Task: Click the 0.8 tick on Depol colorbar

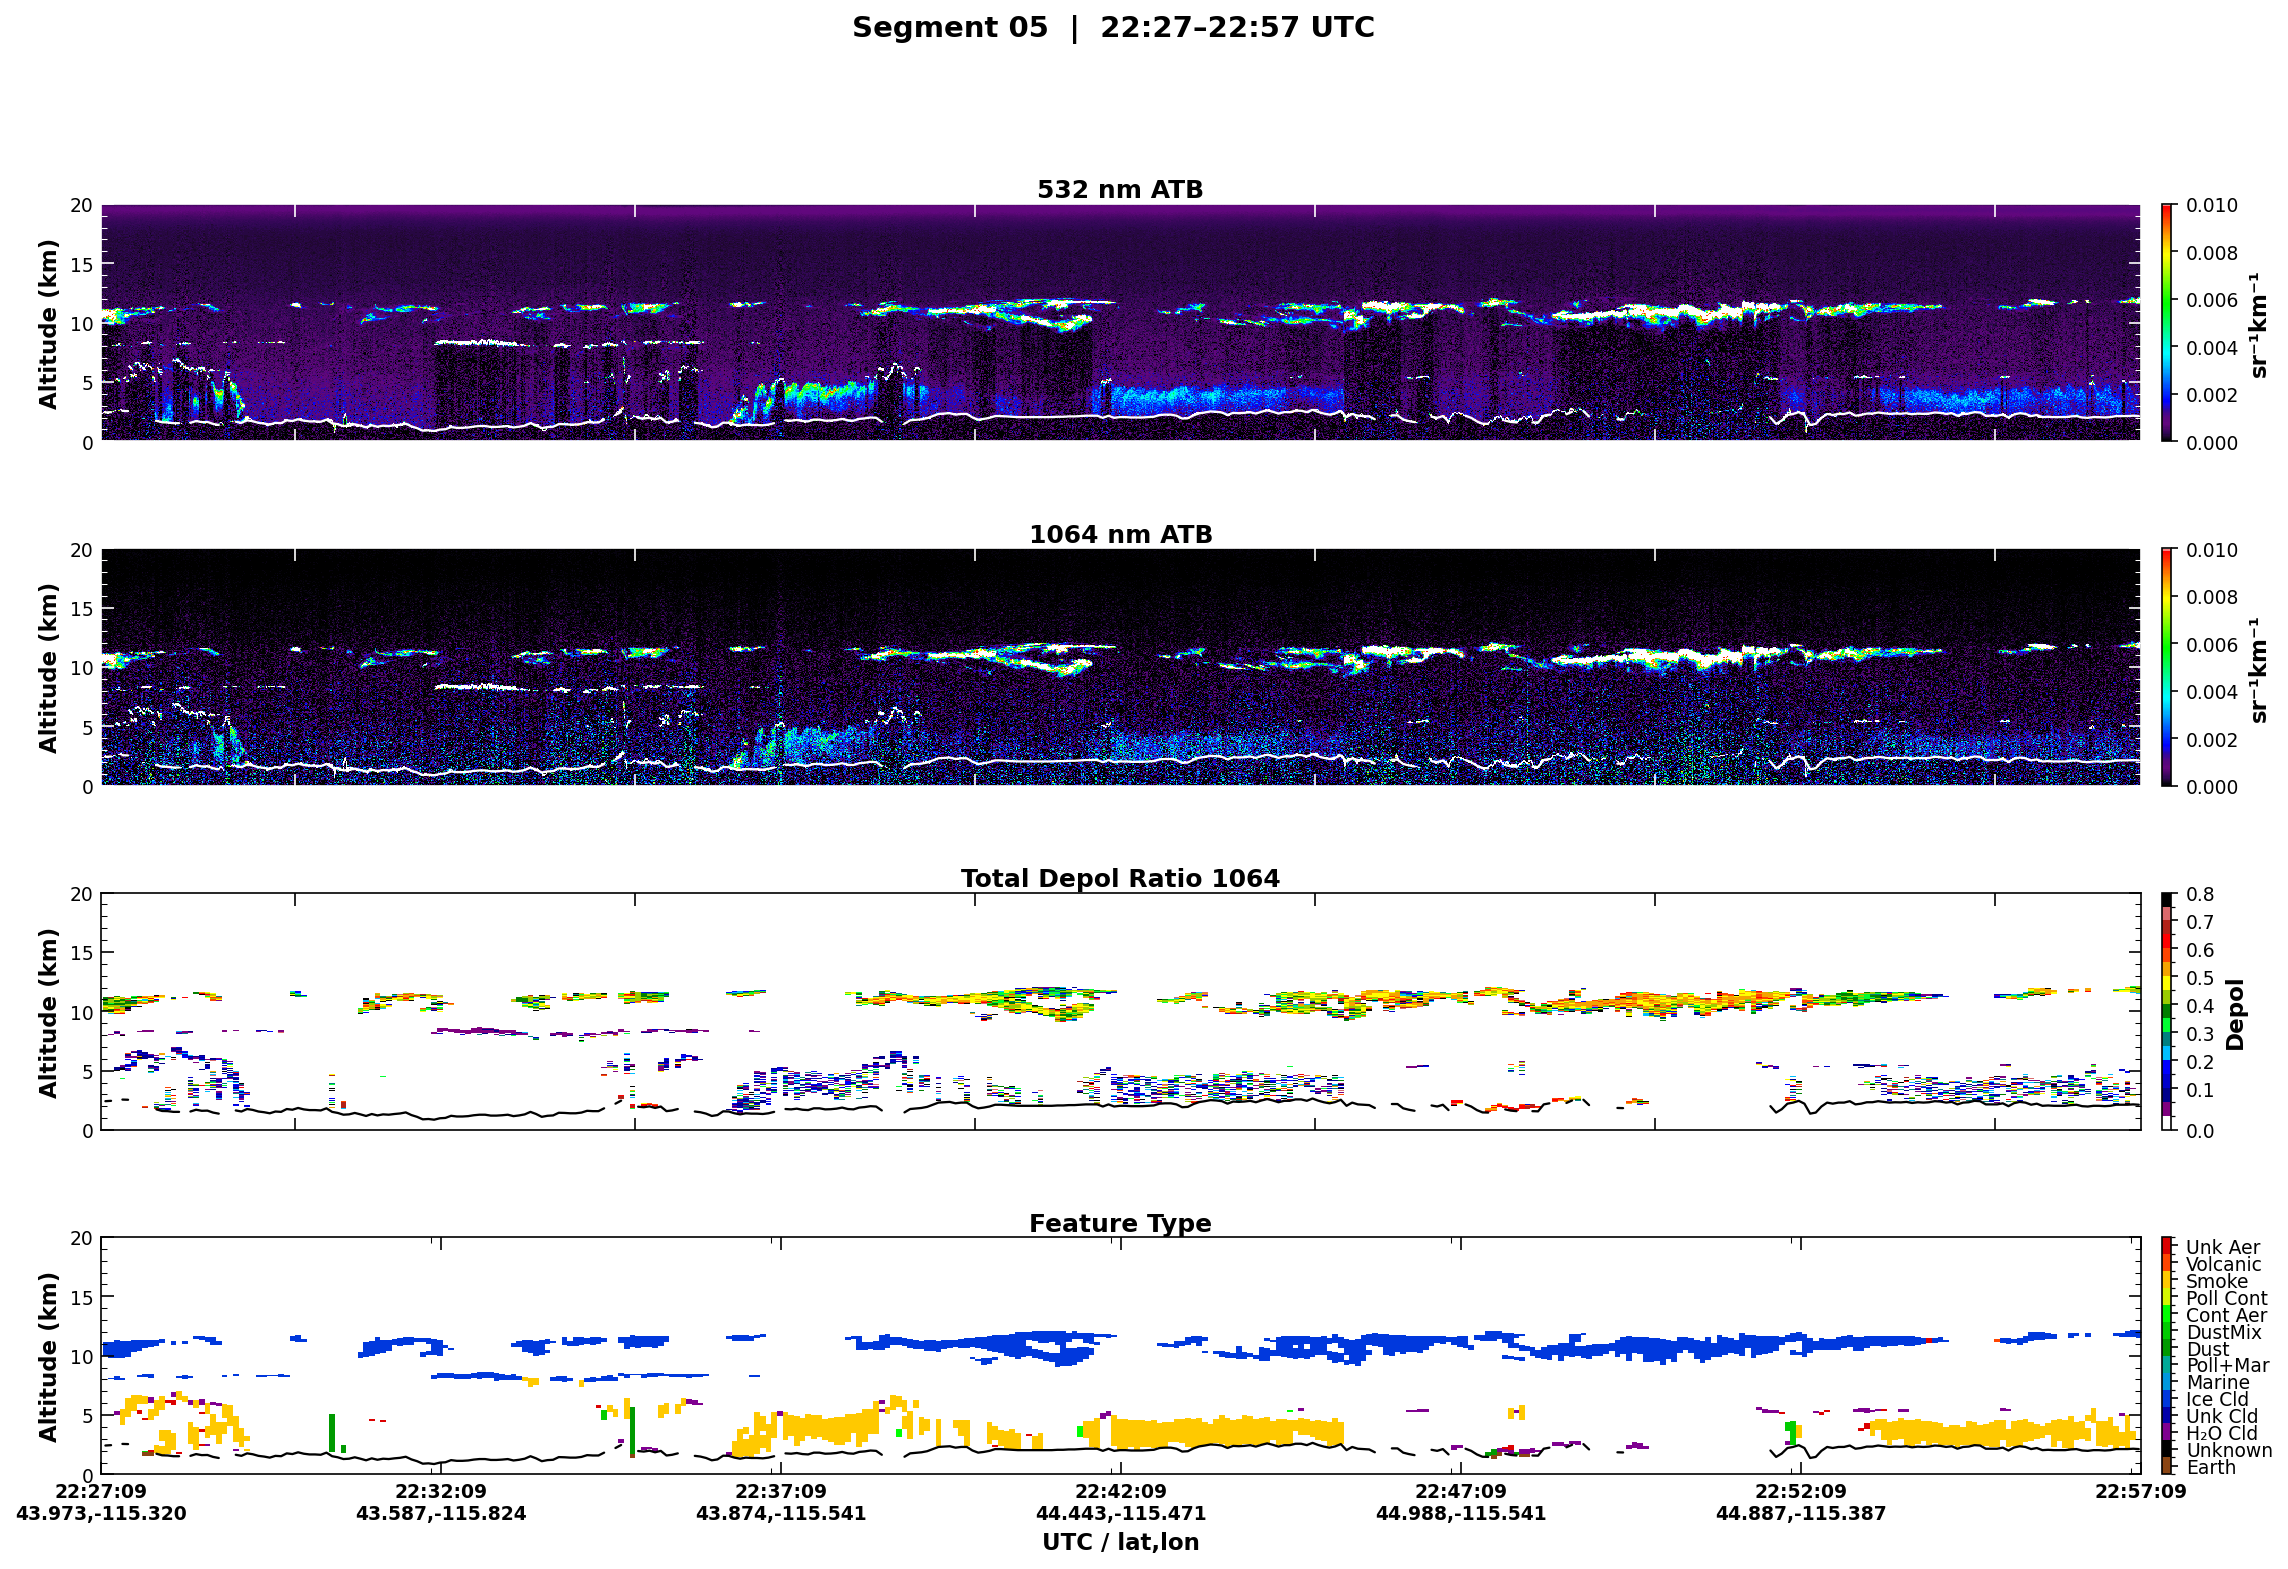Action: [x=2201, y=895]
